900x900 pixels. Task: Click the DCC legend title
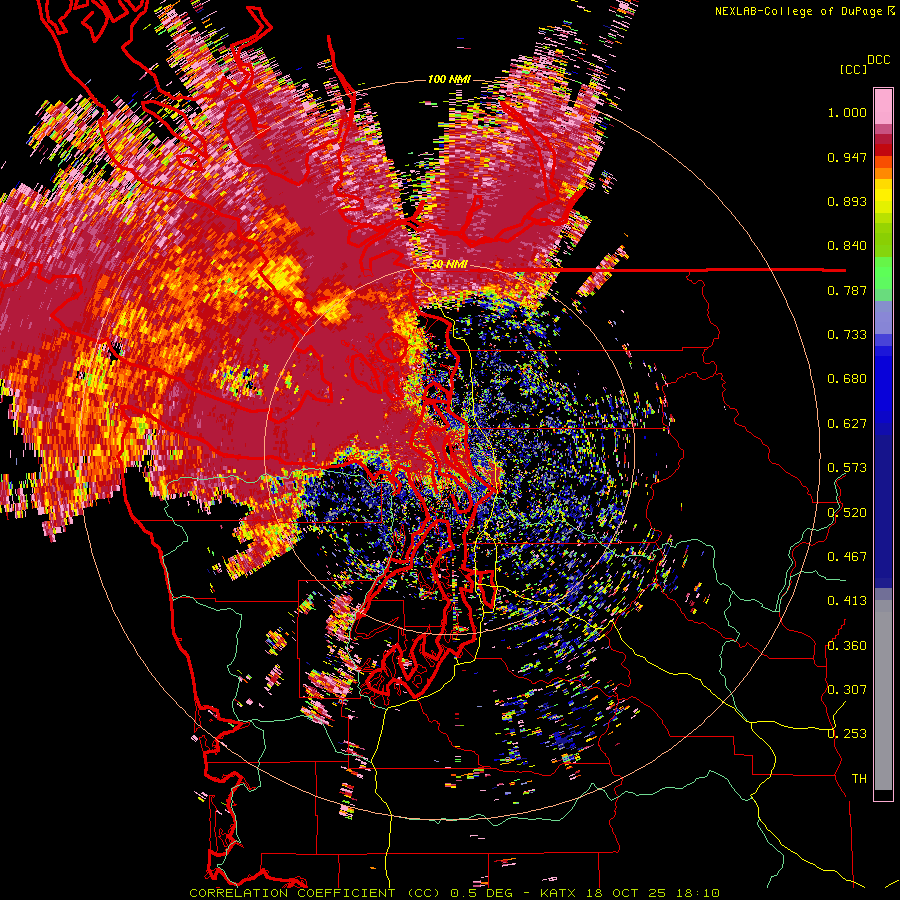pos(878,60)
